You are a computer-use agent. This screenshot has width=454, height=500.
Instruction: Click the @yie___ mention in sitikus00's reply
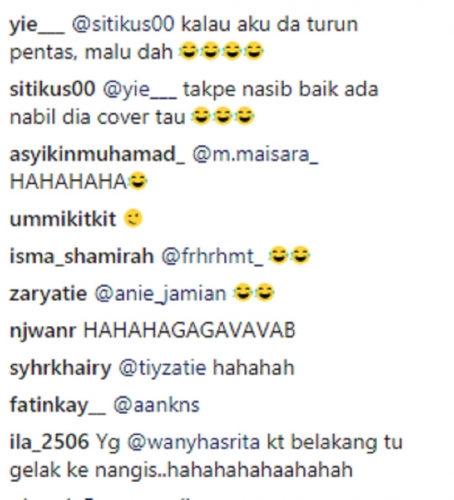[140, 90]
